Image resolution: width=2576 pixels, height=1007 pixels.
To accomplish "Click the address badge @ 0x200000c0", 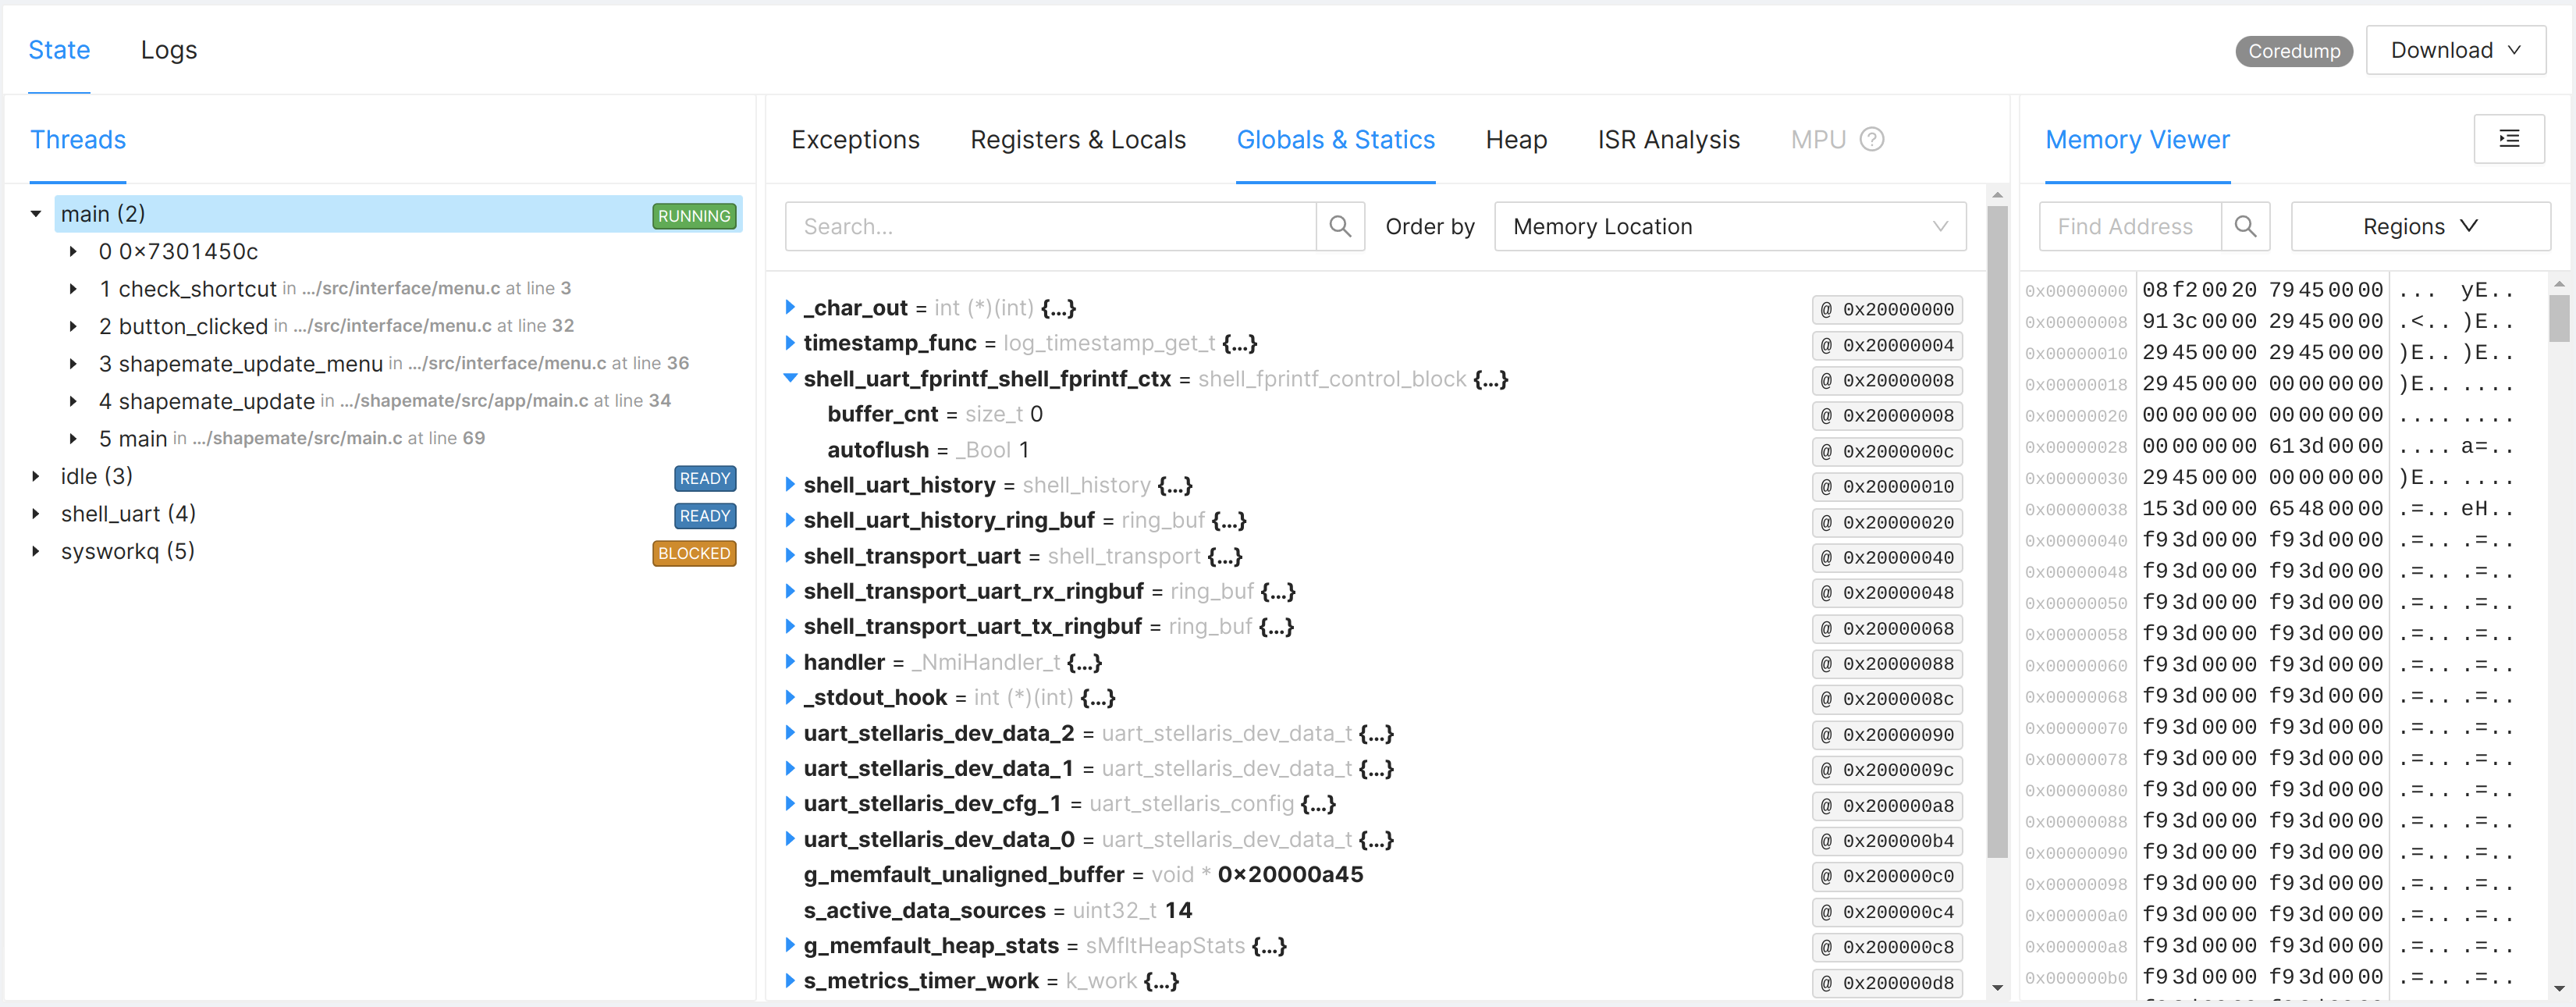I will (x=1886, y=877).
